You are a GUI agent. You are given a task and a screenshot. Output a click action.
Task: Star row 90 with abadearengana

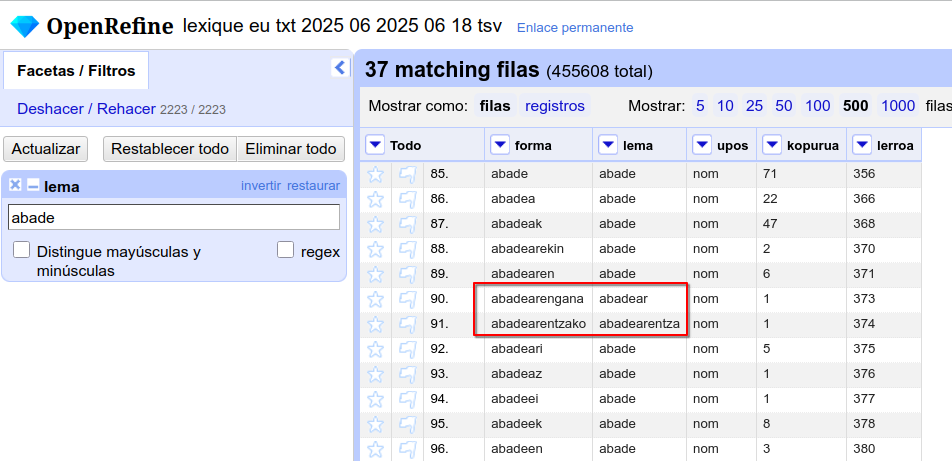(376, 299)
